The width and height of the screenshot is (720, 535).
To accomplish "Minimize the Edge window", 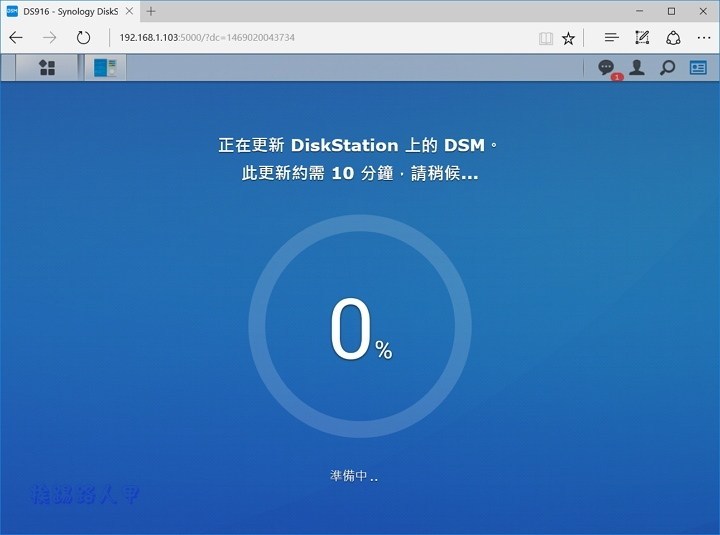I will [x=640, y=11].
